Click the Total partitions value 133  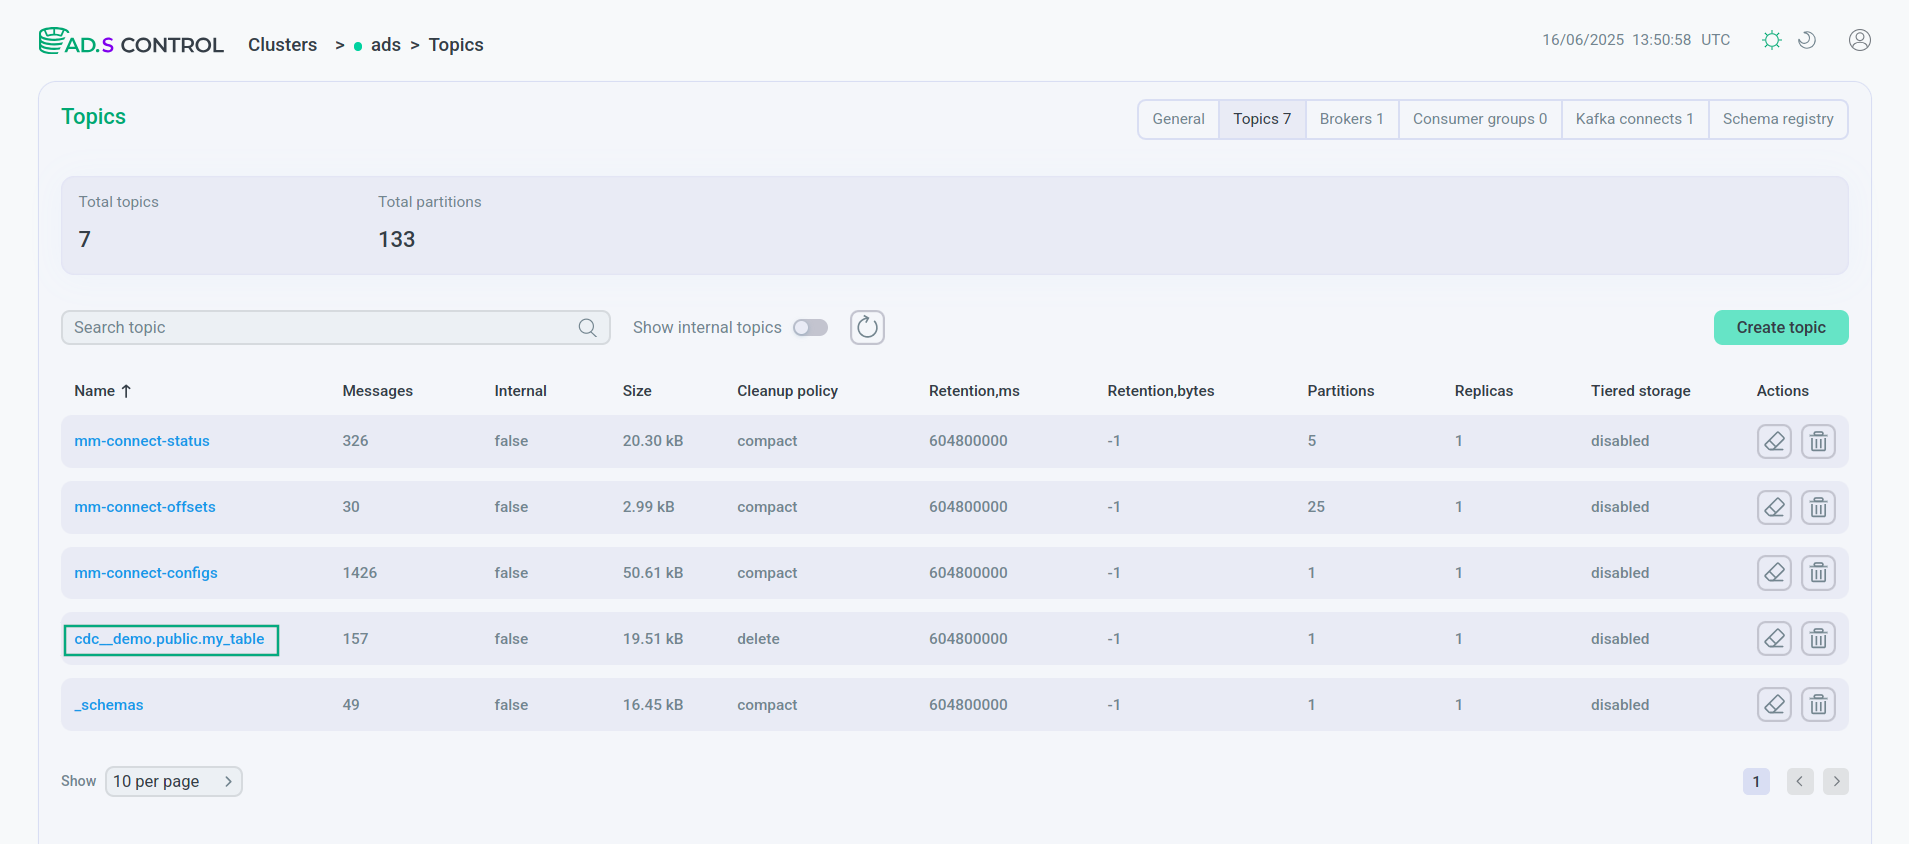point(397,239)
